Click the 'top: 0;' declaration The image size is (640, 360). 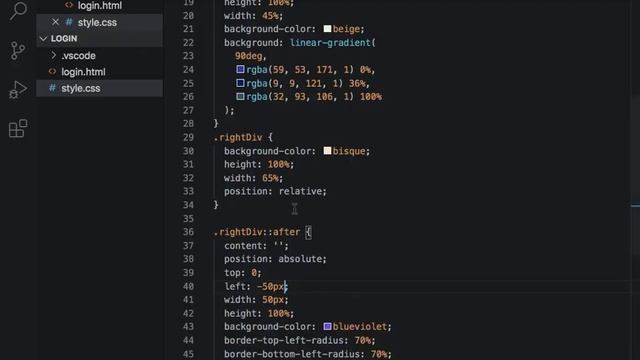tap(243, 272)
